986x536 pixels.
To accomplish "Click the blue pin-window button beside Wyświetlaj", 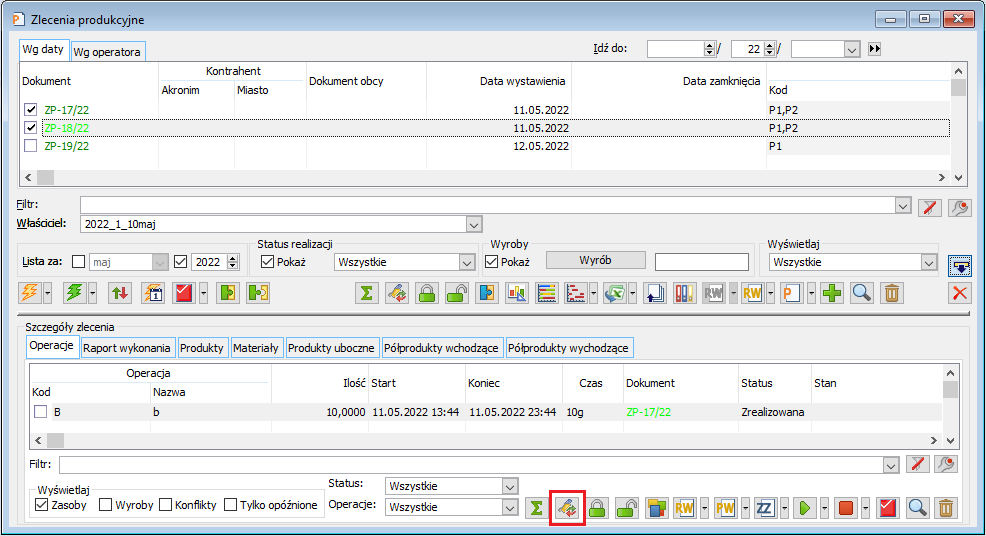I will [x=960, y=265].
